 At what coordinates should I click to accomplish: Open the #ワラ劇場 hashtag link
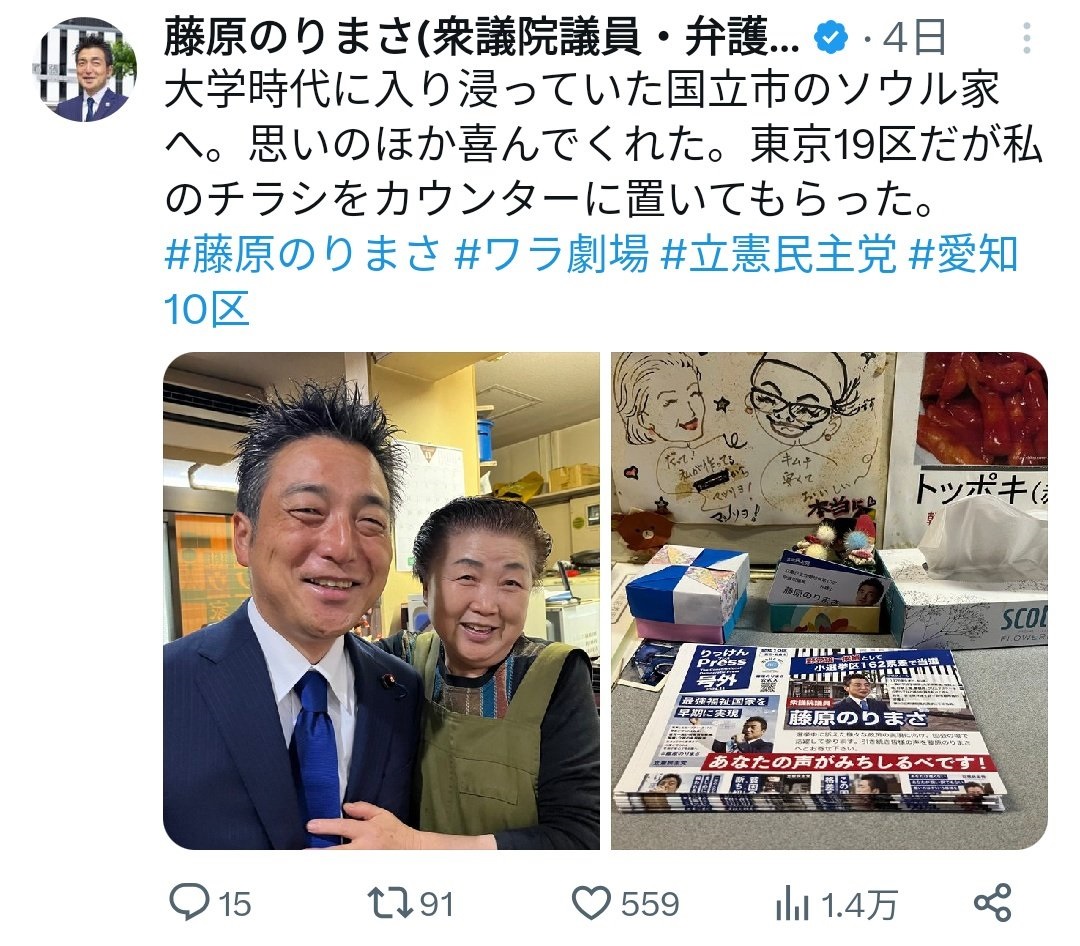552,254
